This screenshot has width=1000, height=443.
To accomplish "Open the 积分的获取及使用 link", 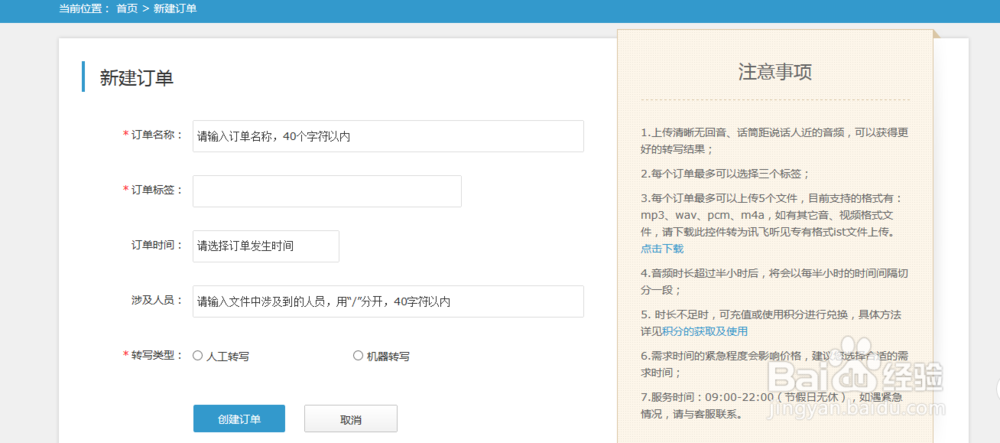I will (705, 331).
